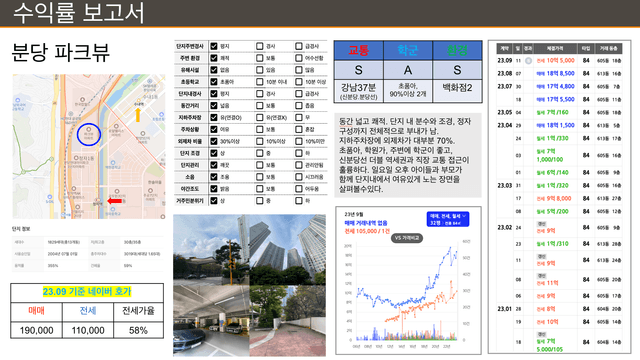The image size is (640, 360).
Task: Click the 거래 동층 column header
Action: pos(609,49)
